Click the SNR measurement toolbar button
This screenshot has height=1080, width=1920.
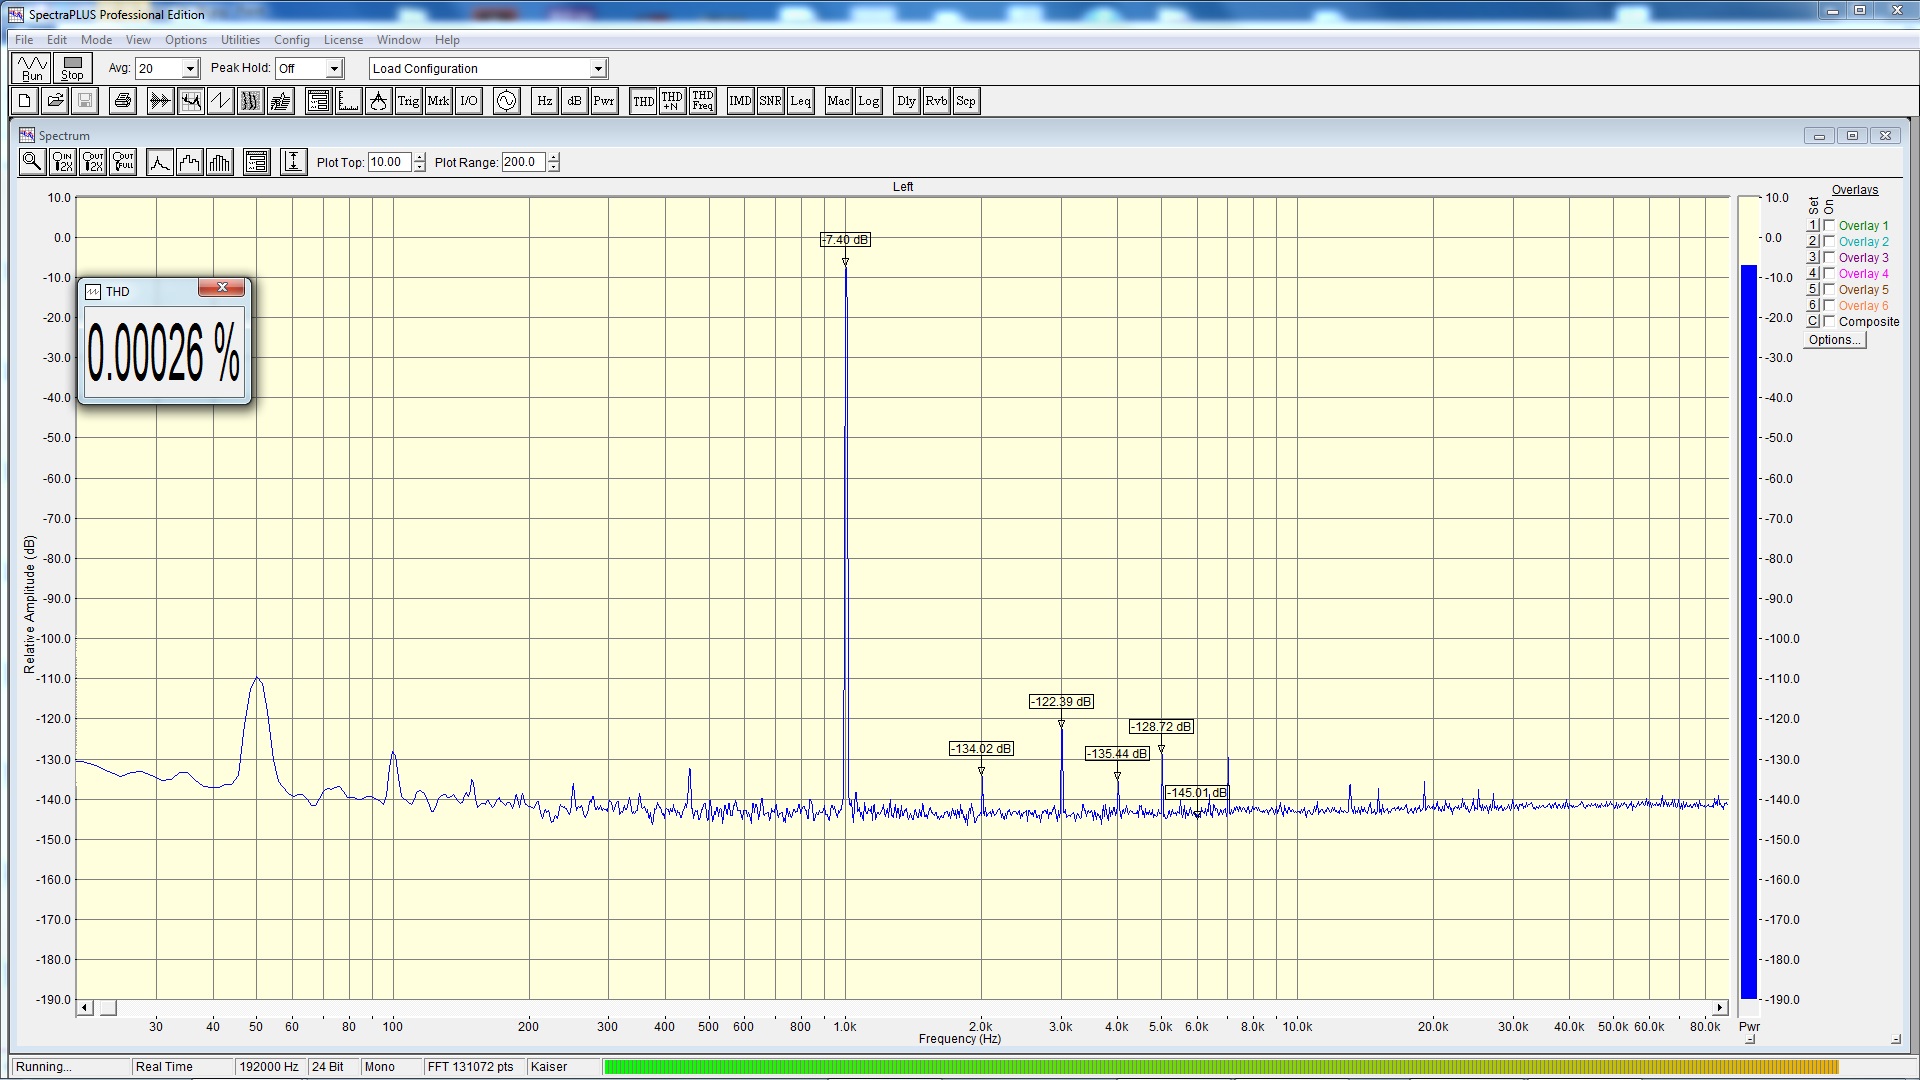click(770, 101)
